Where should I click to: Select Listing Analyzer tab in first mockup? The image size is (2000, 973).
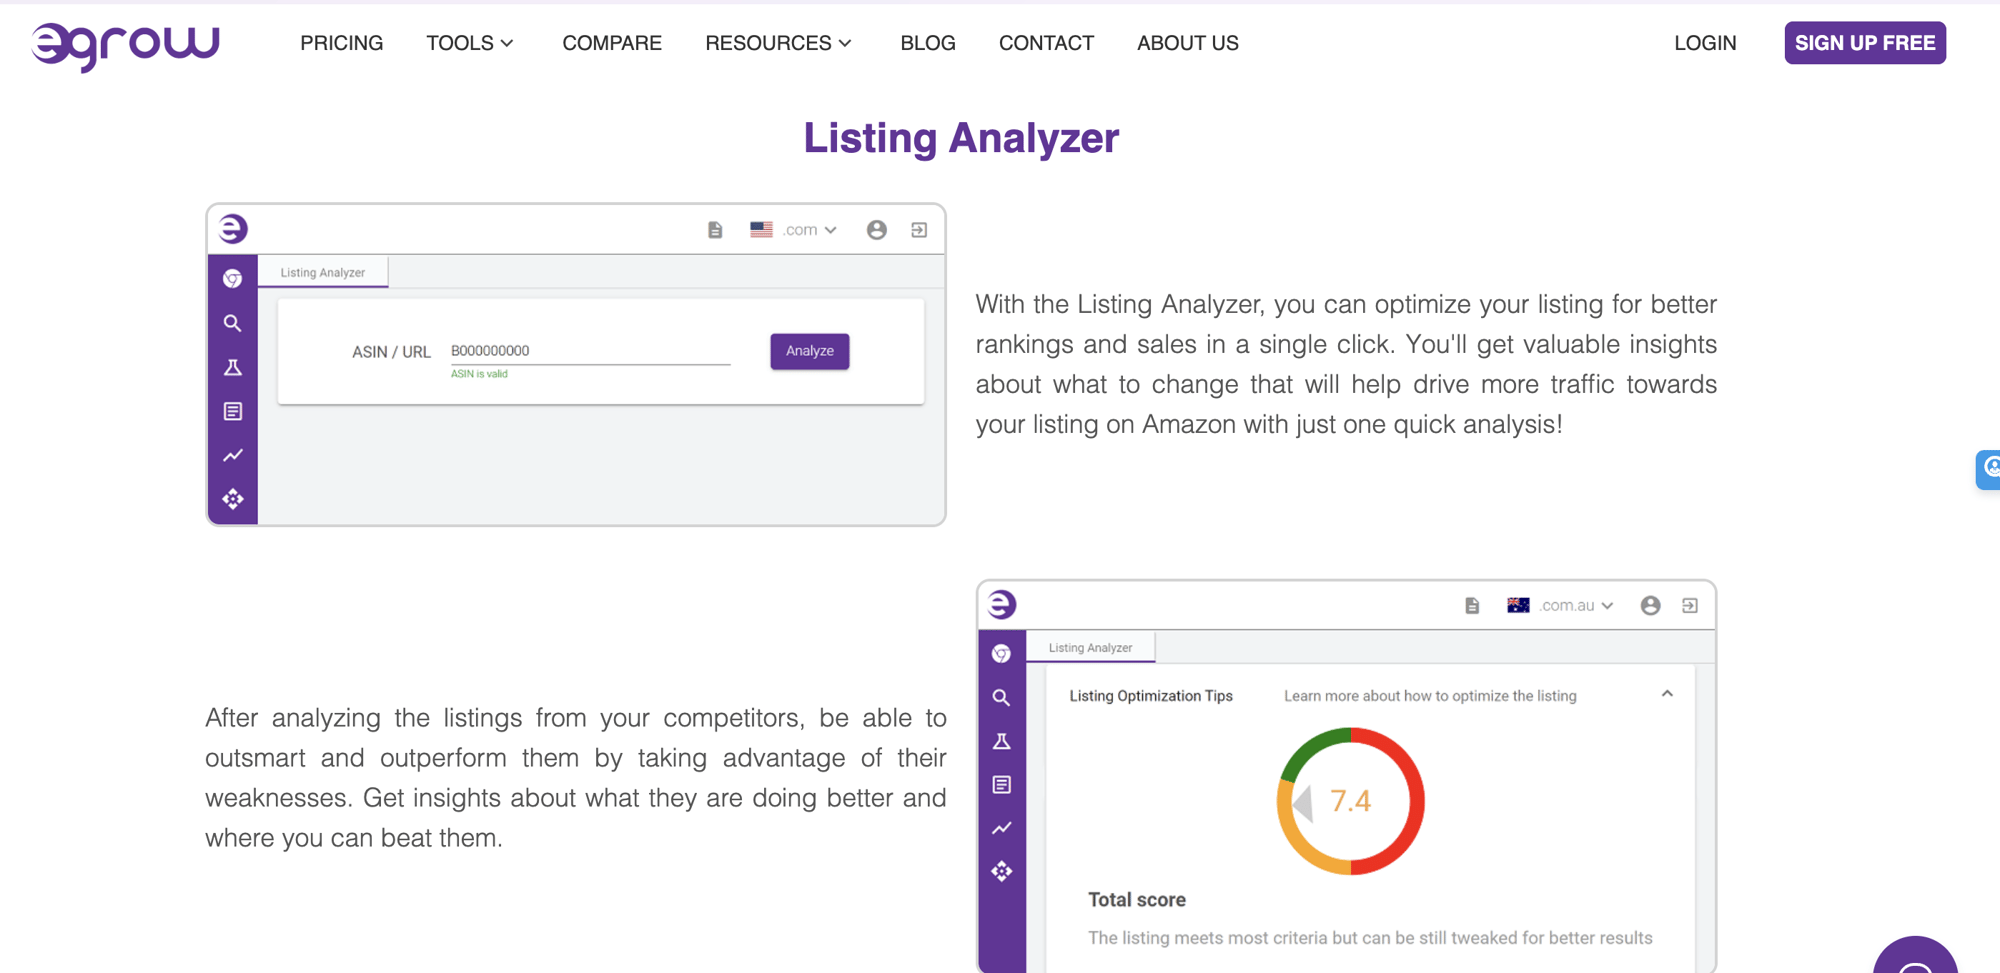[323, 272]
